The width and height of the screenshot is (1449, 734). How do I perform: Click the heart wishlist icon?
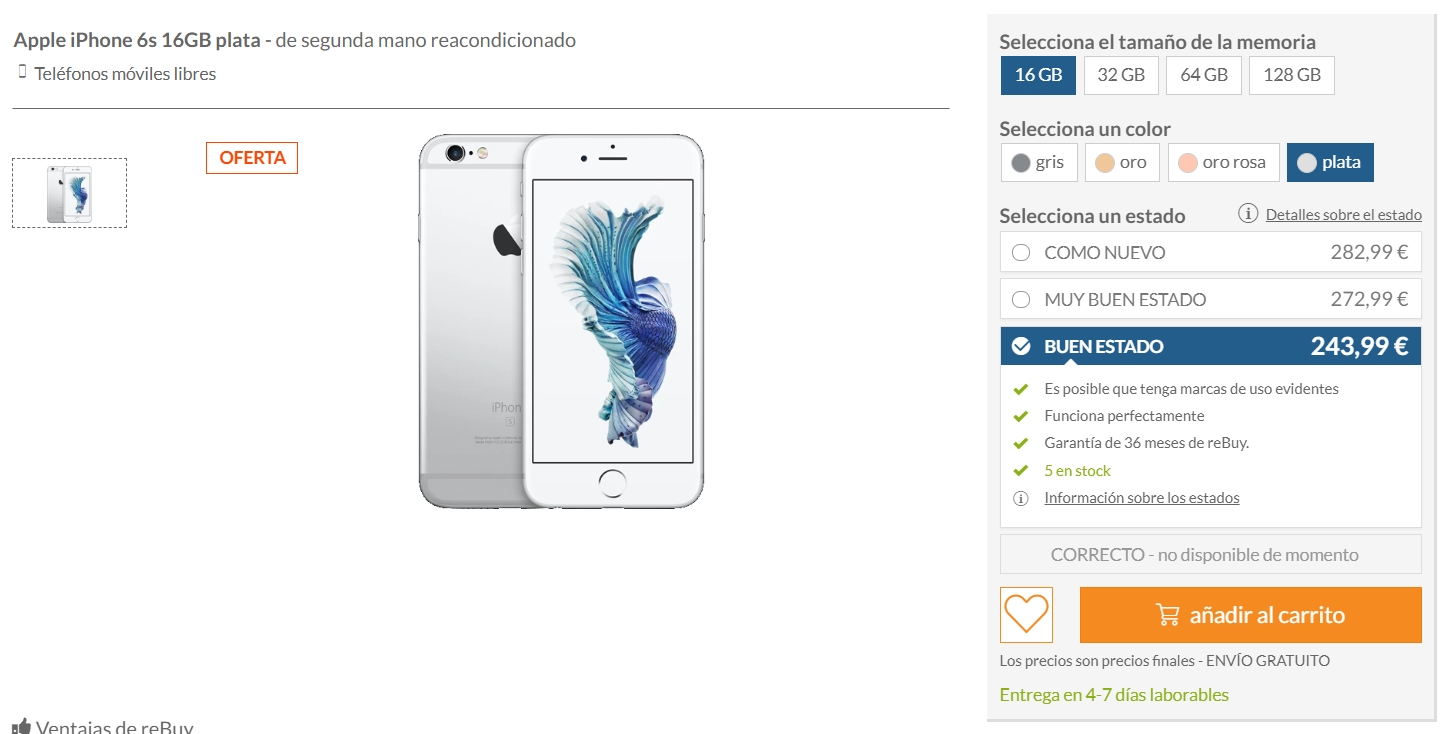pos(1026,614)
